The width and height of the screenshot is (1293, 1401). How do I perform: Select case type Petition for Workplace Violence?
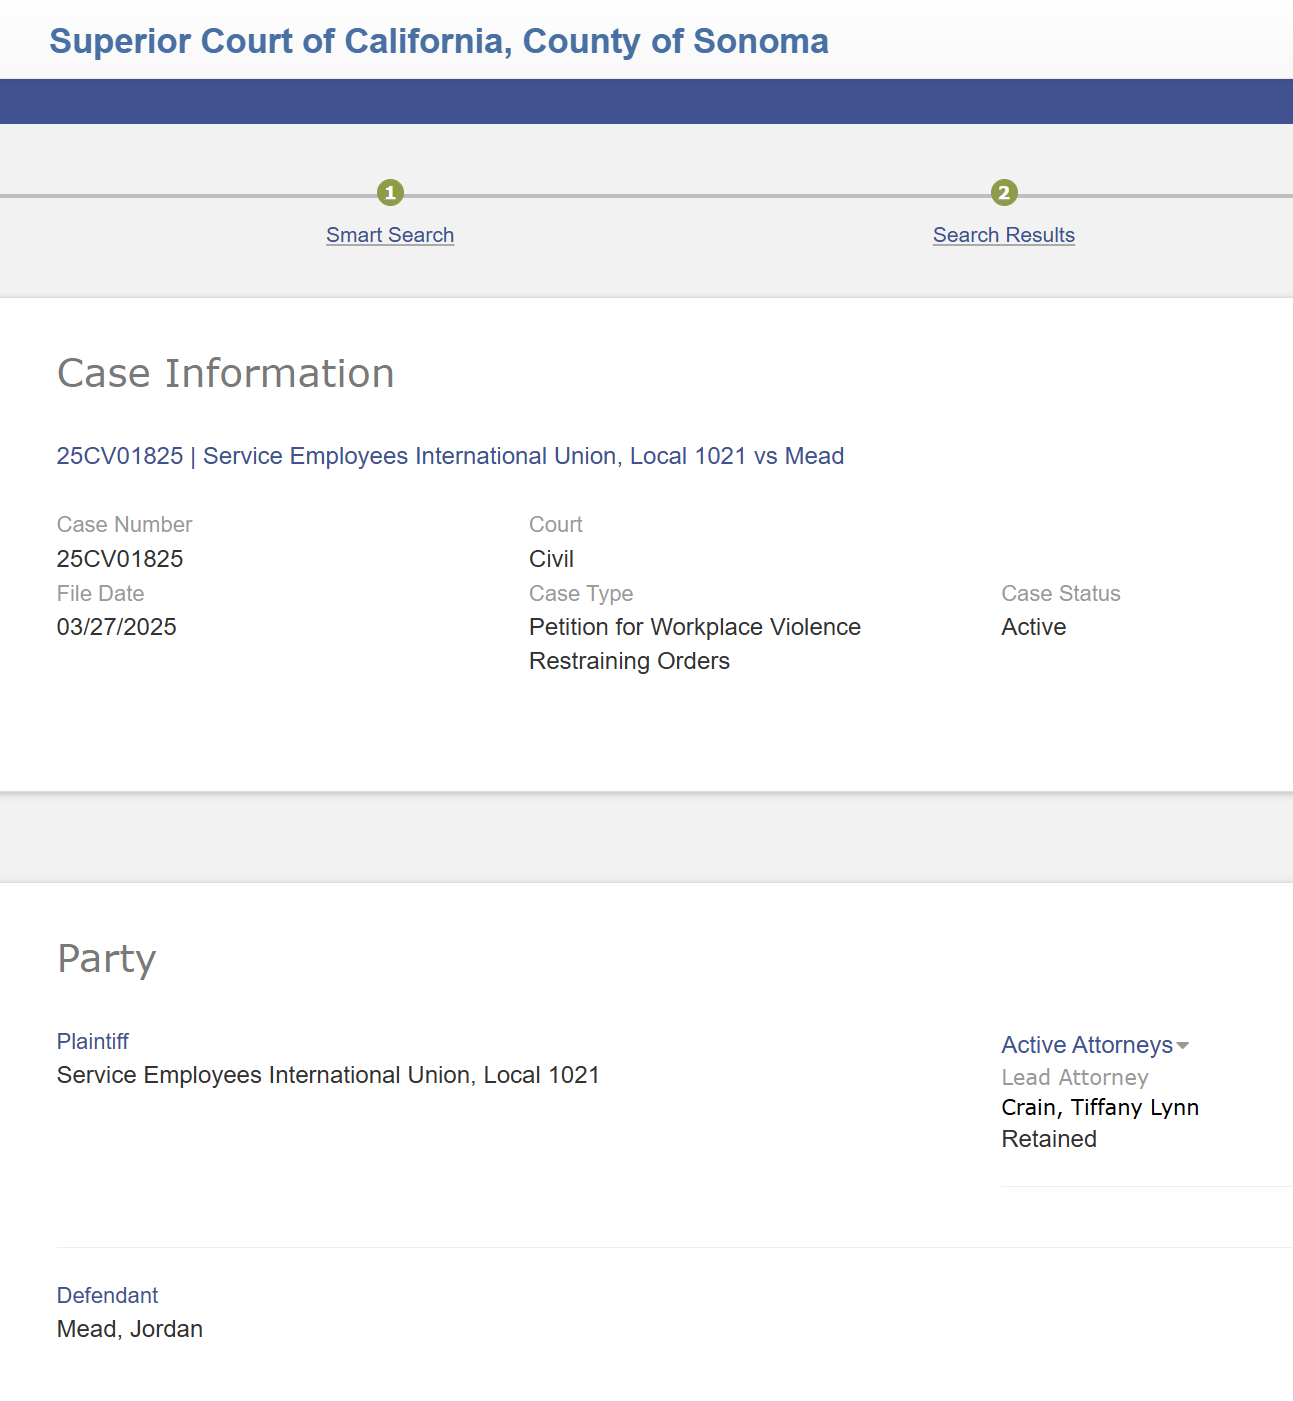(695, 644)
